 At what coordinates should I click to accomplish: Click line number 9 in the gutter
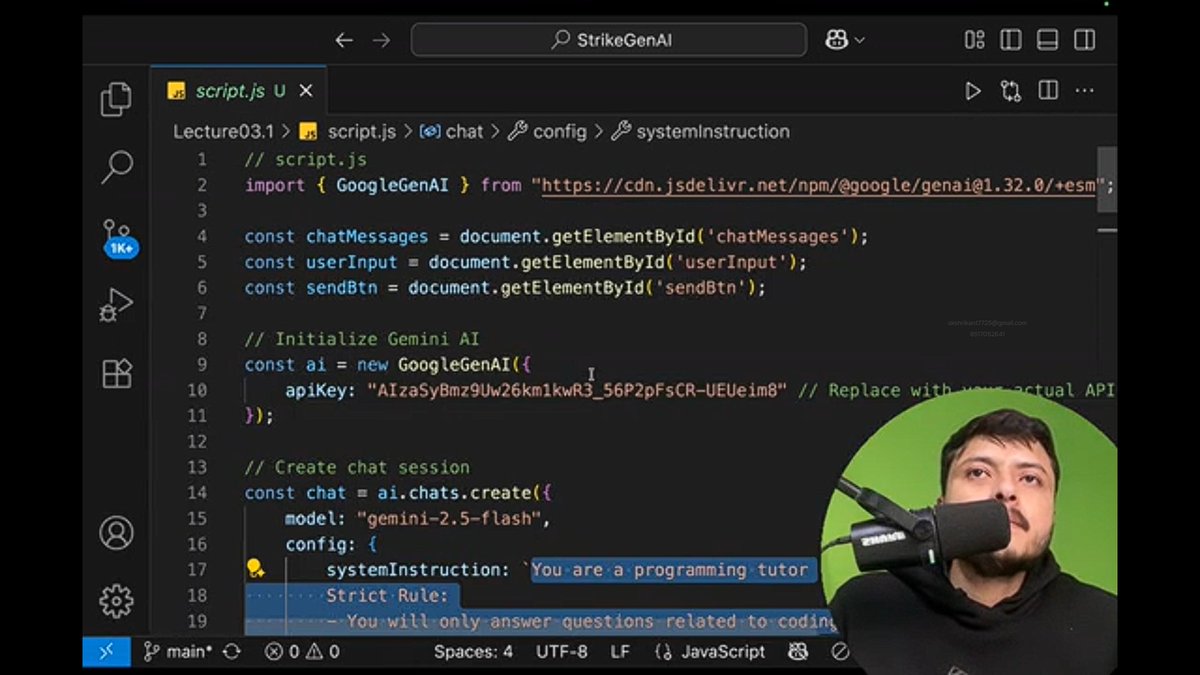pos(202,364)
